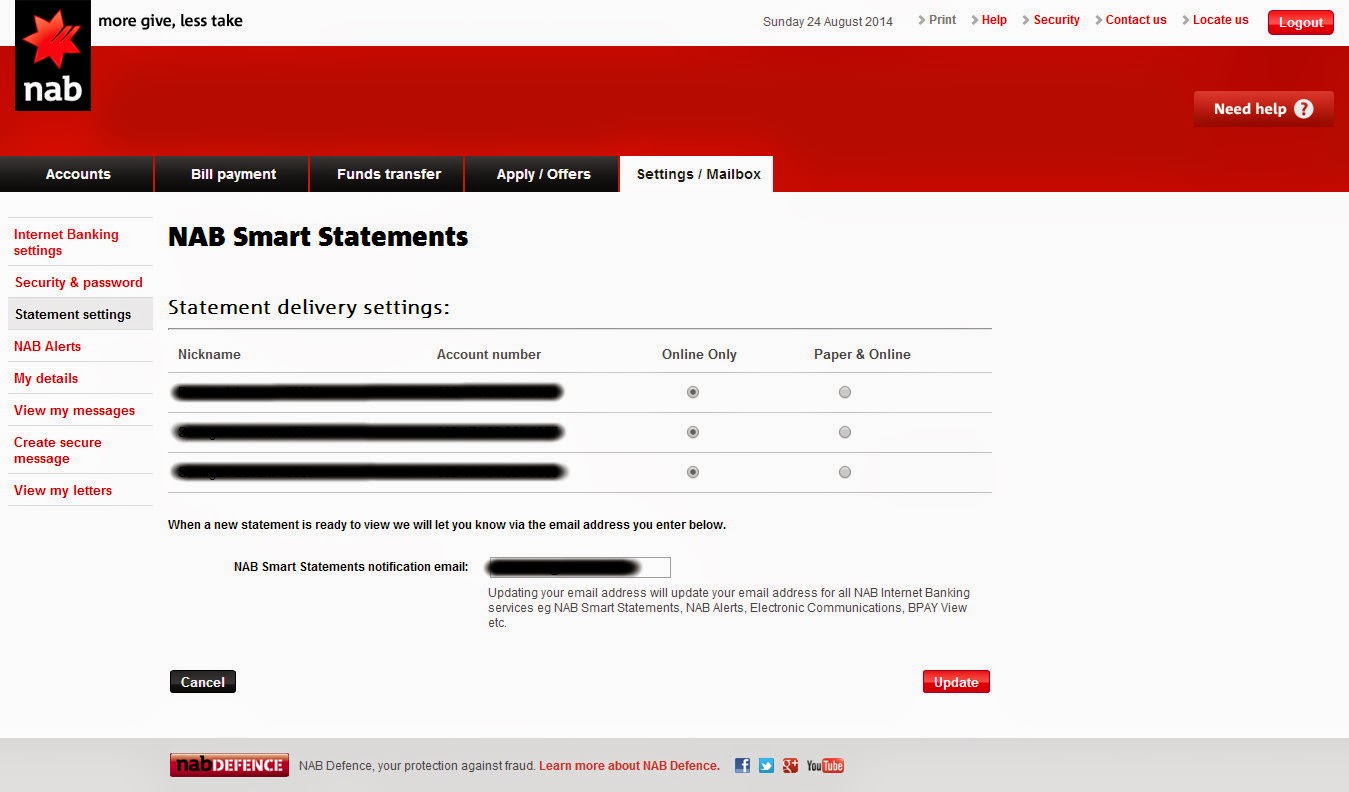Screen dimensions: 1349x792
Task: Open NAB Google Plus icon
Action: 790,766
